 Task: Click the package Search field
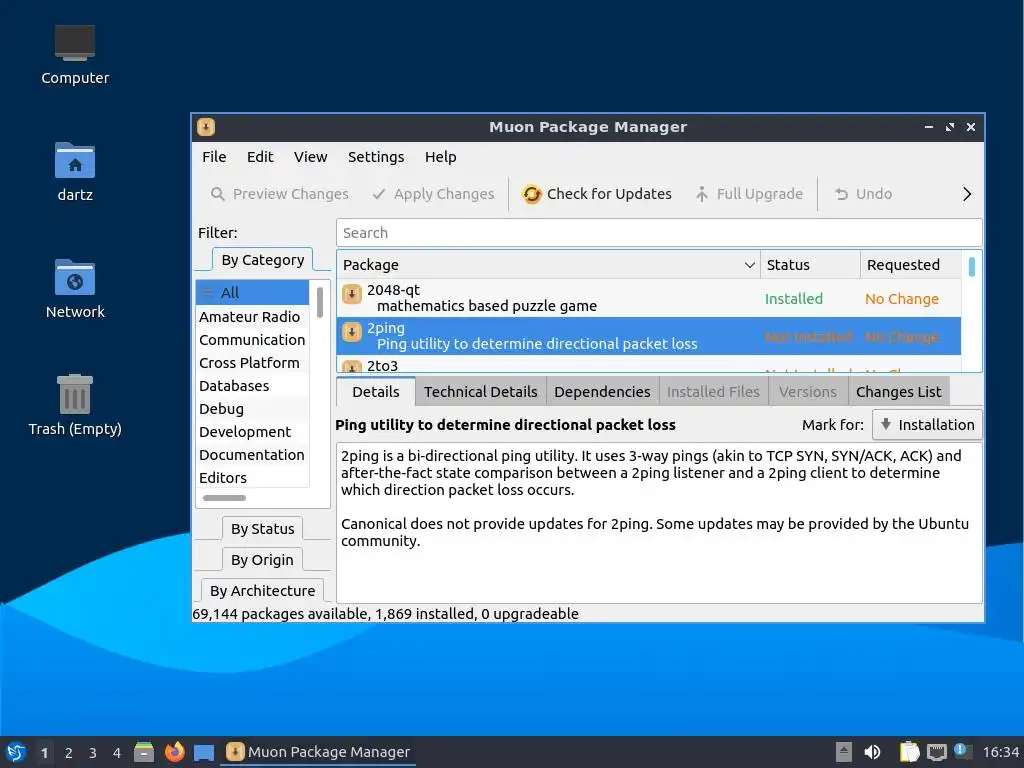point(659,232)
